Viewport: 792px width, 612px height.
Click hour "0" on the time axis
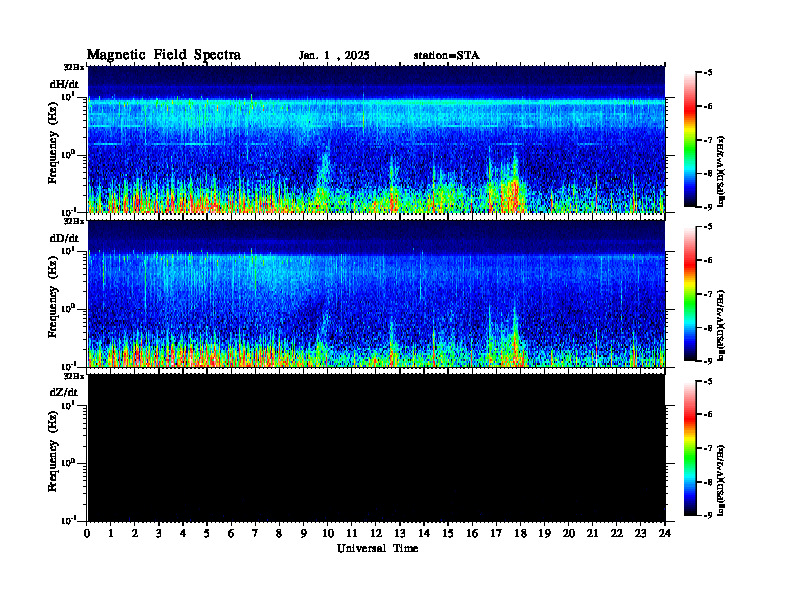tap(87, 534)
